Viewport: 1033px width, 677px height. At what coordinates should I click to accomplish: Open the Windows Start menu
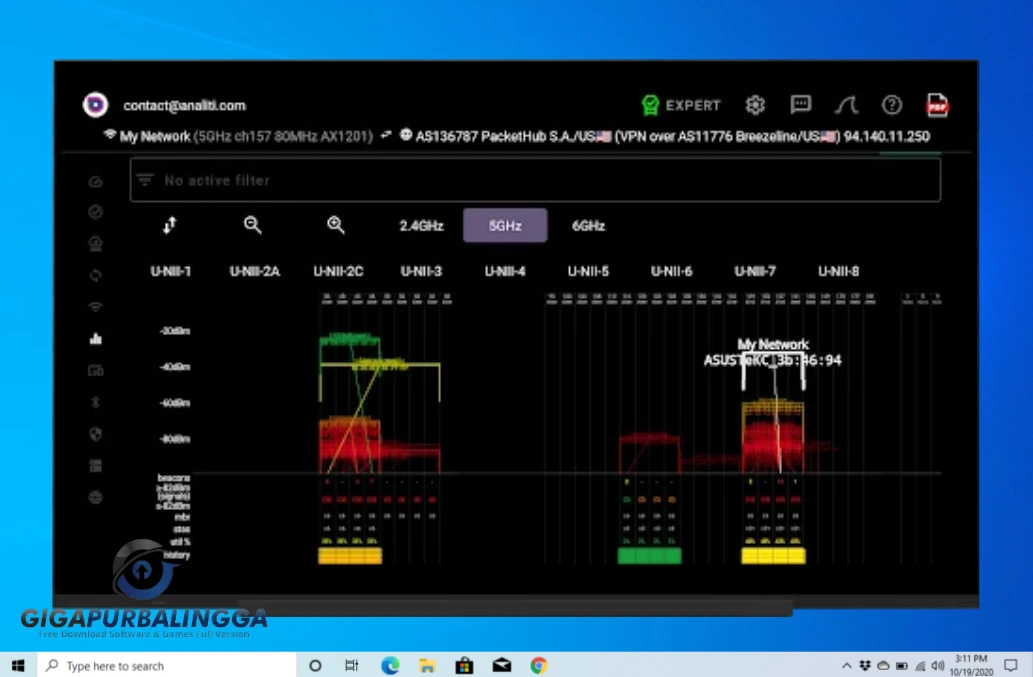(x=18, y=665)
